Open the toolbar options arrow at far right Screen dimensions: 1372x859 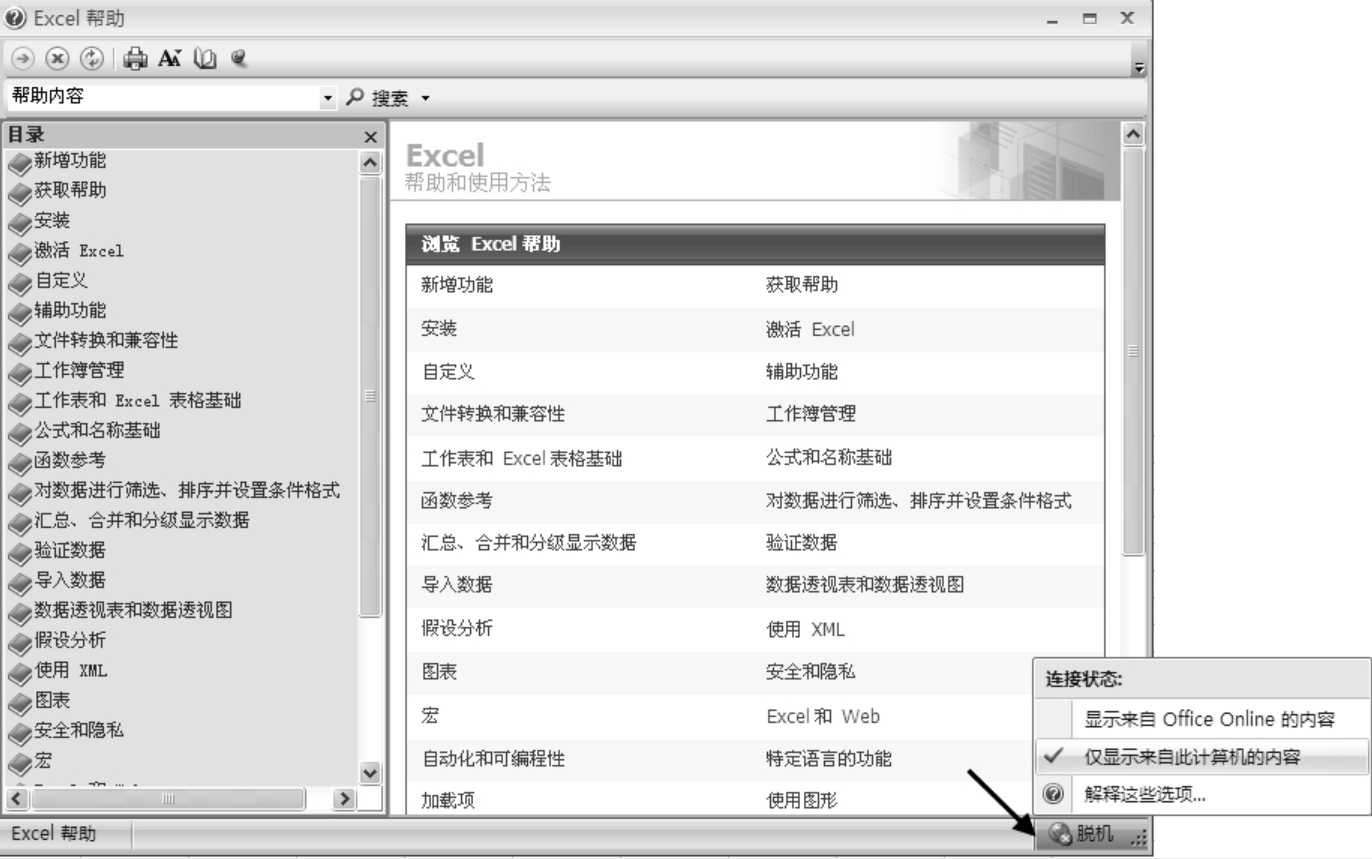[x=1138, y=68]
